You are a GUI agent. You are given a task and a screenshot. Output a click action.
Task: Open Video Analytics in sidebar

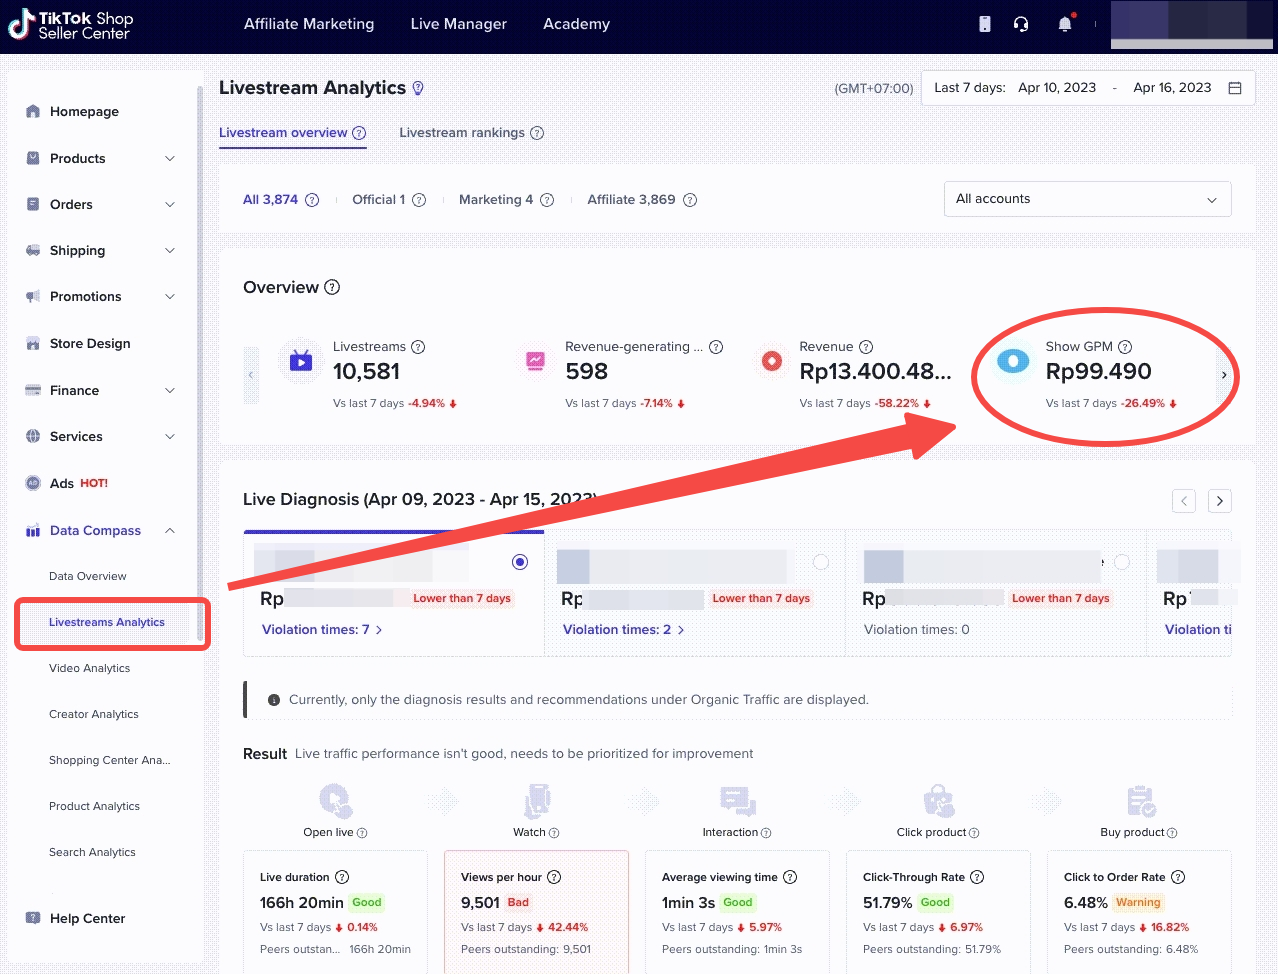tap(89, 668)
